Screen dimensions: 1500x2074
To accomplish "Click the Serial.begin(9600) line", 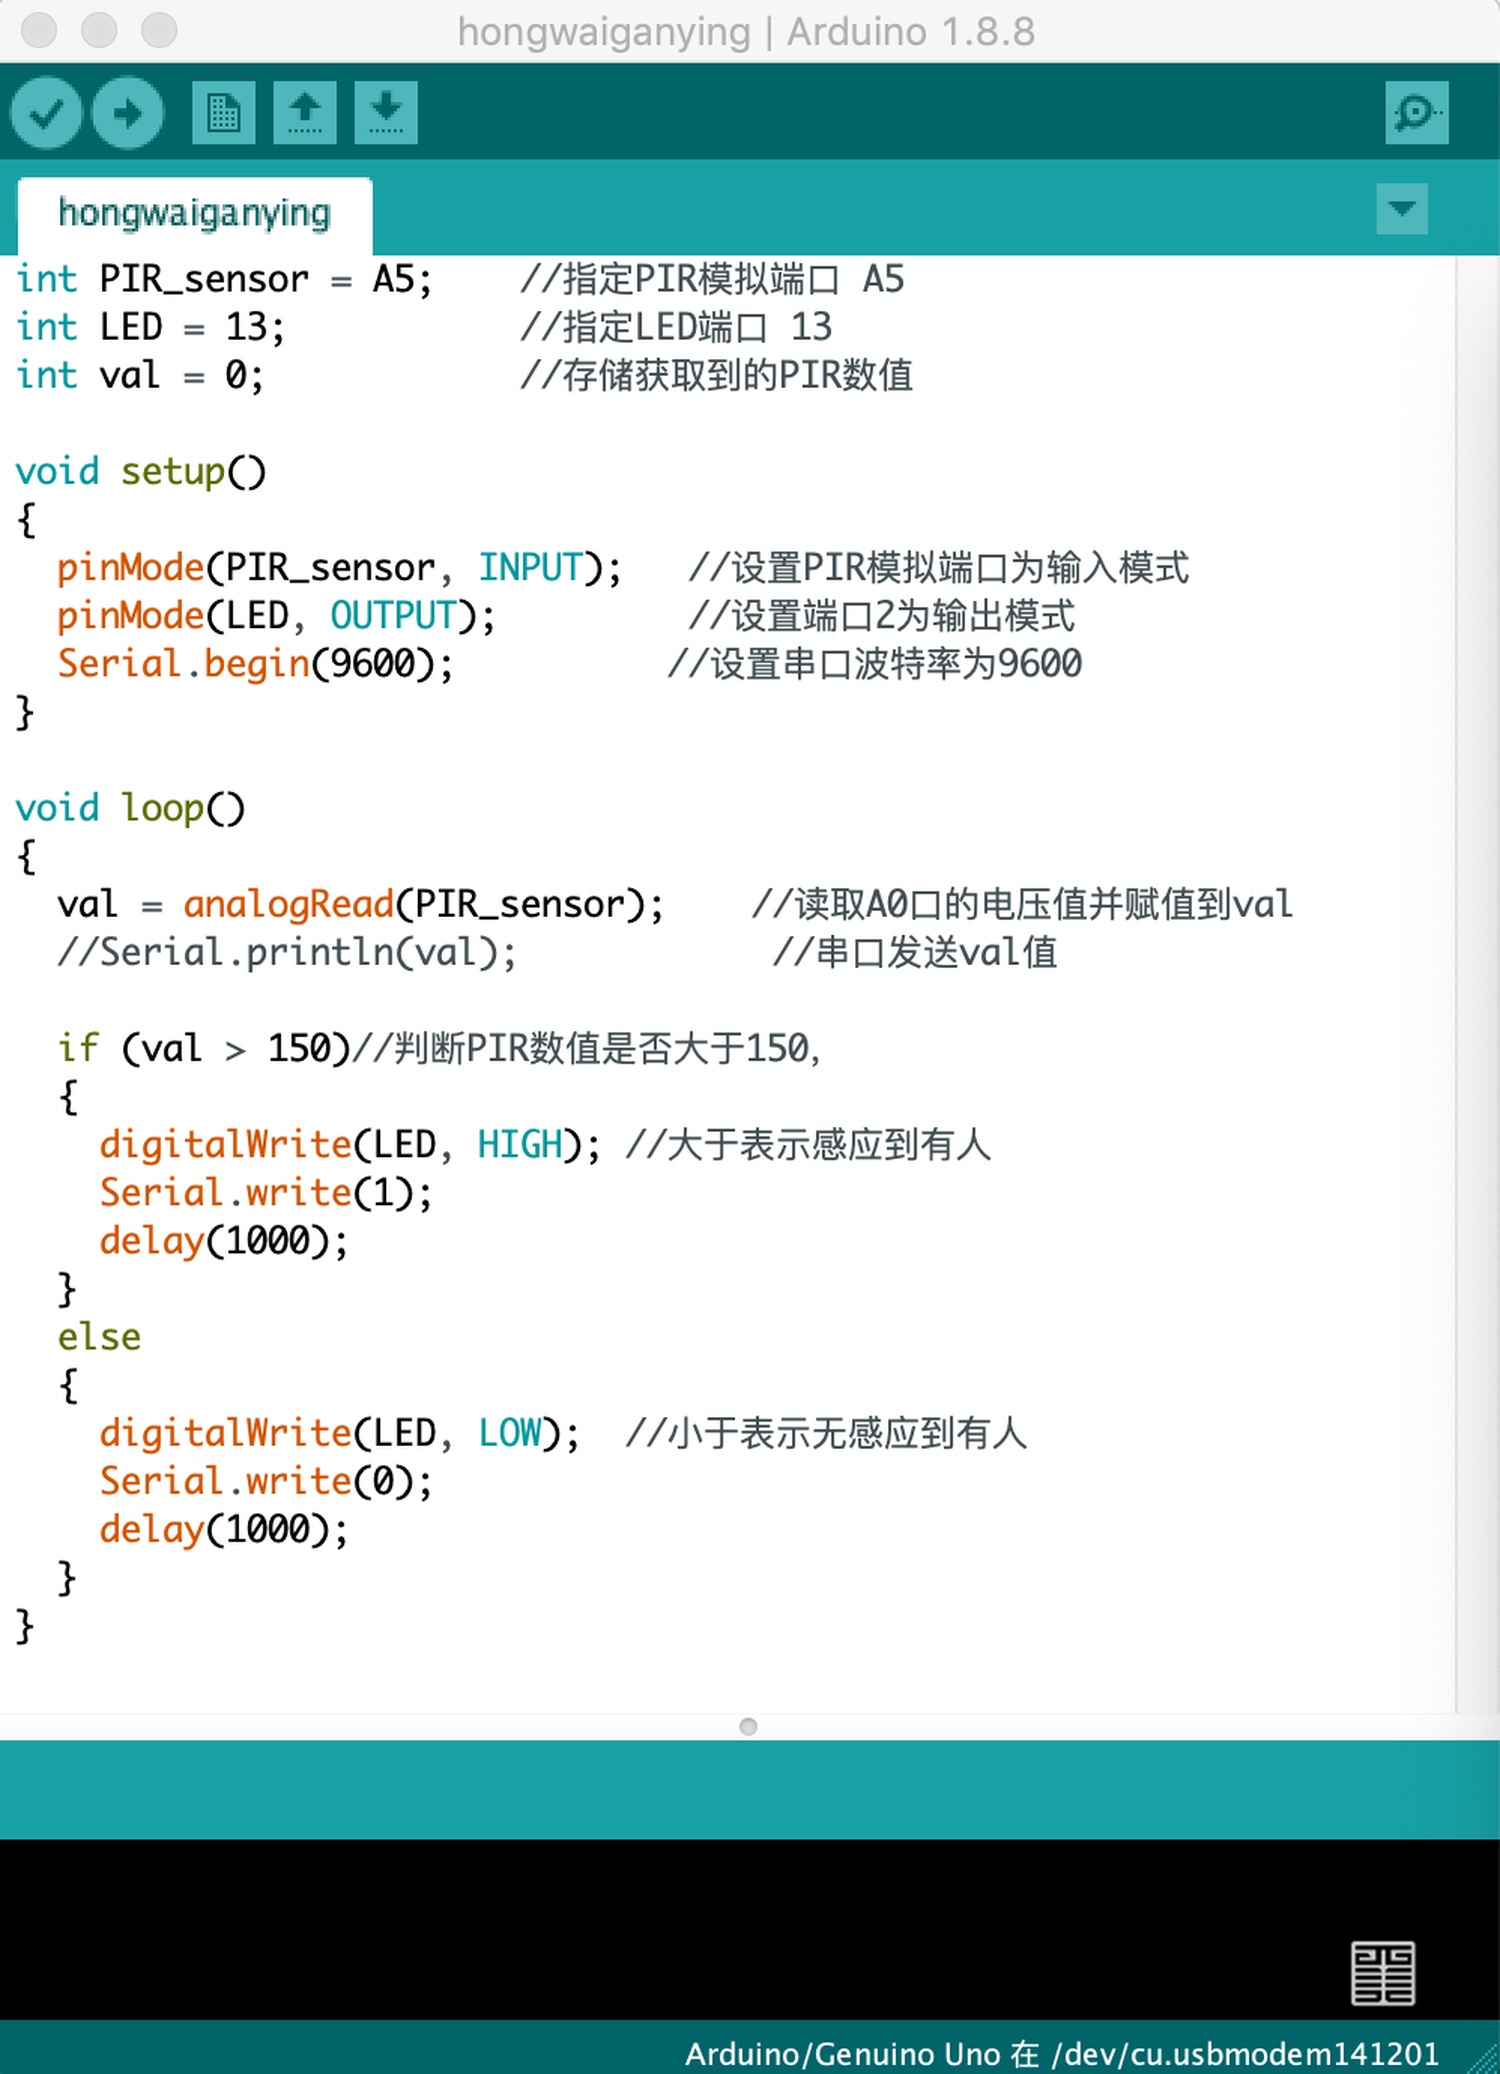I will pyautogui.click(x=255, y=664).
